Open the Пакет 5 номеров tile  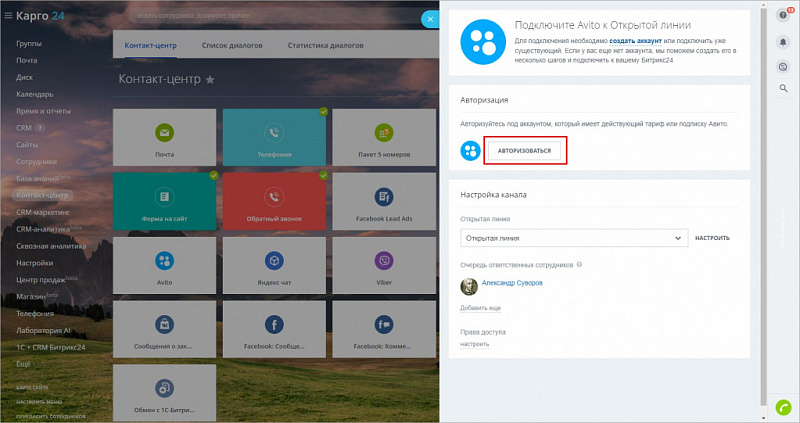[x=384, y=137]
